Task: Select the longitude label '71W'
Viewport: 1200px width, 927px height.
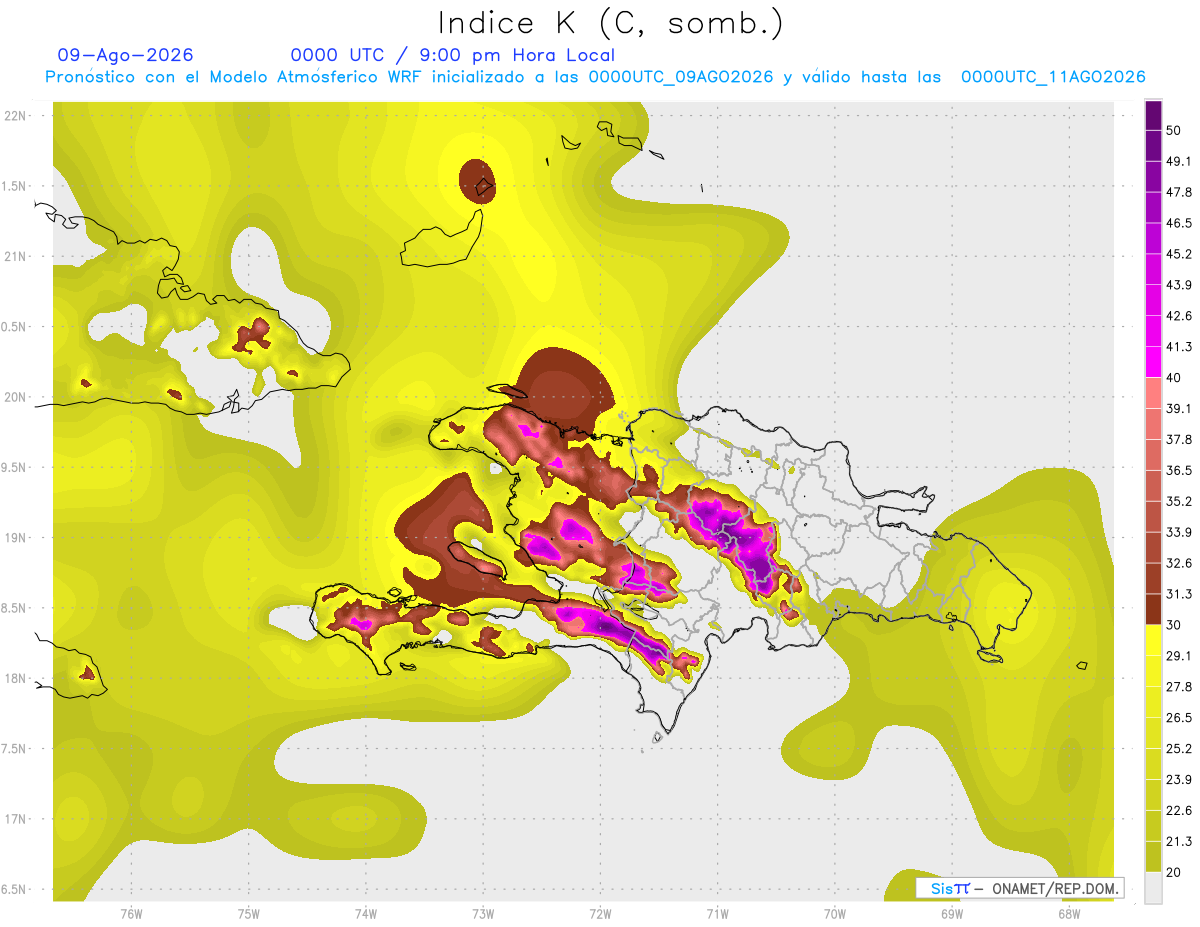Action: pos(717,913)
